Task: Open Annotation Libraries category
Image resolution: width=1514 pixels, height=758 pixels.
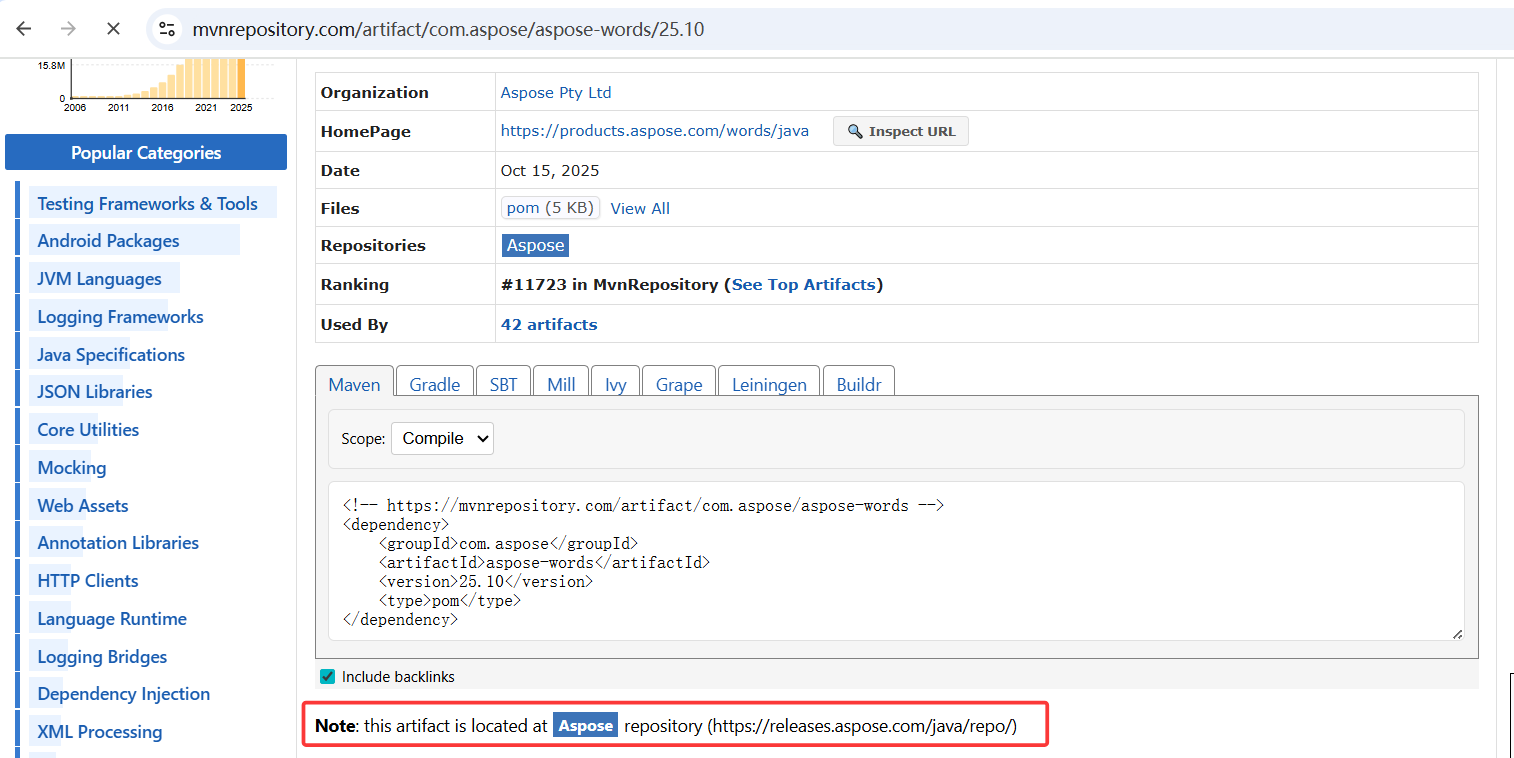Action: point(118,542)
